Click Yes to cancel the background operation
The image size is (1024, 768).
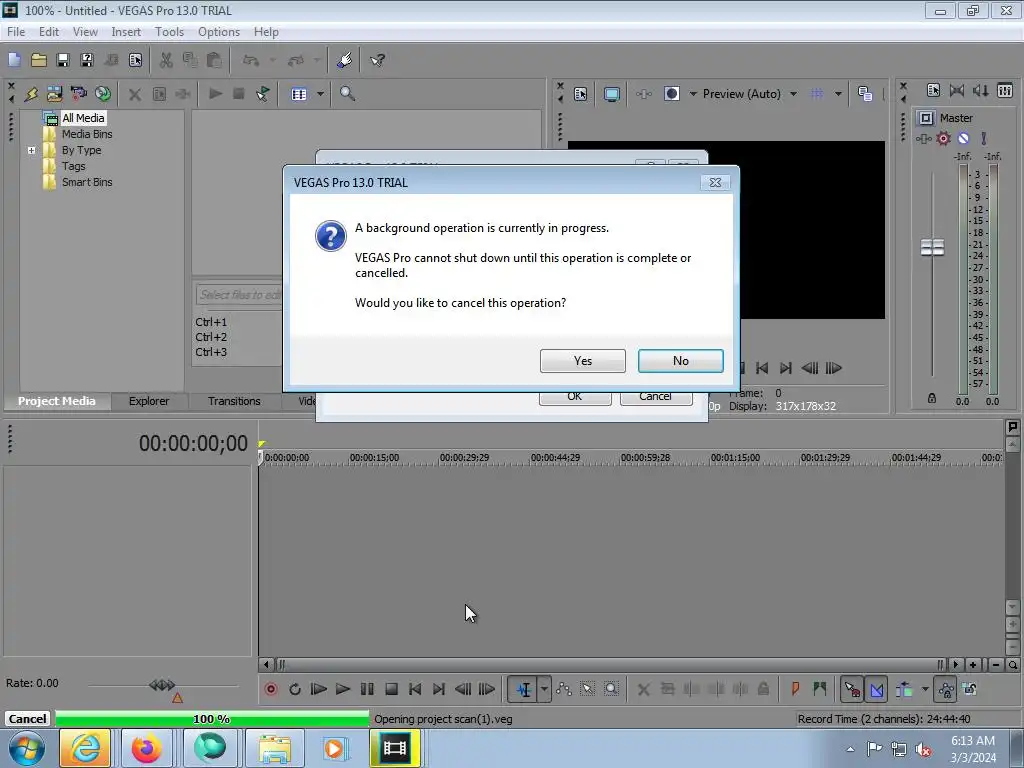coord(583,360)
